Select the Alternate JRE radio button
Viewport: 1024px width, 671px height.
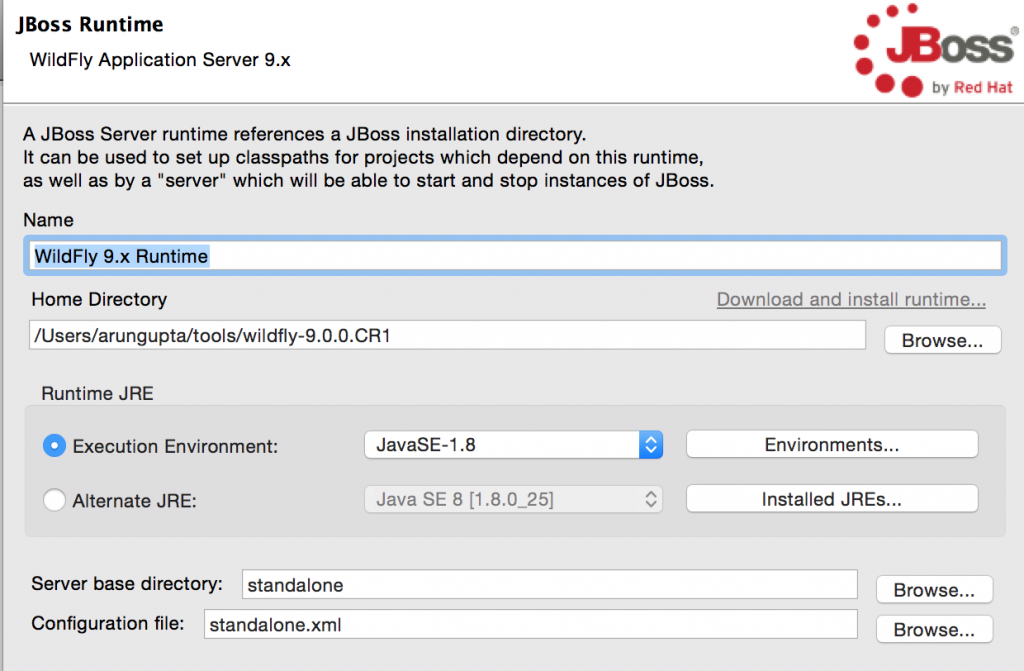54,500
